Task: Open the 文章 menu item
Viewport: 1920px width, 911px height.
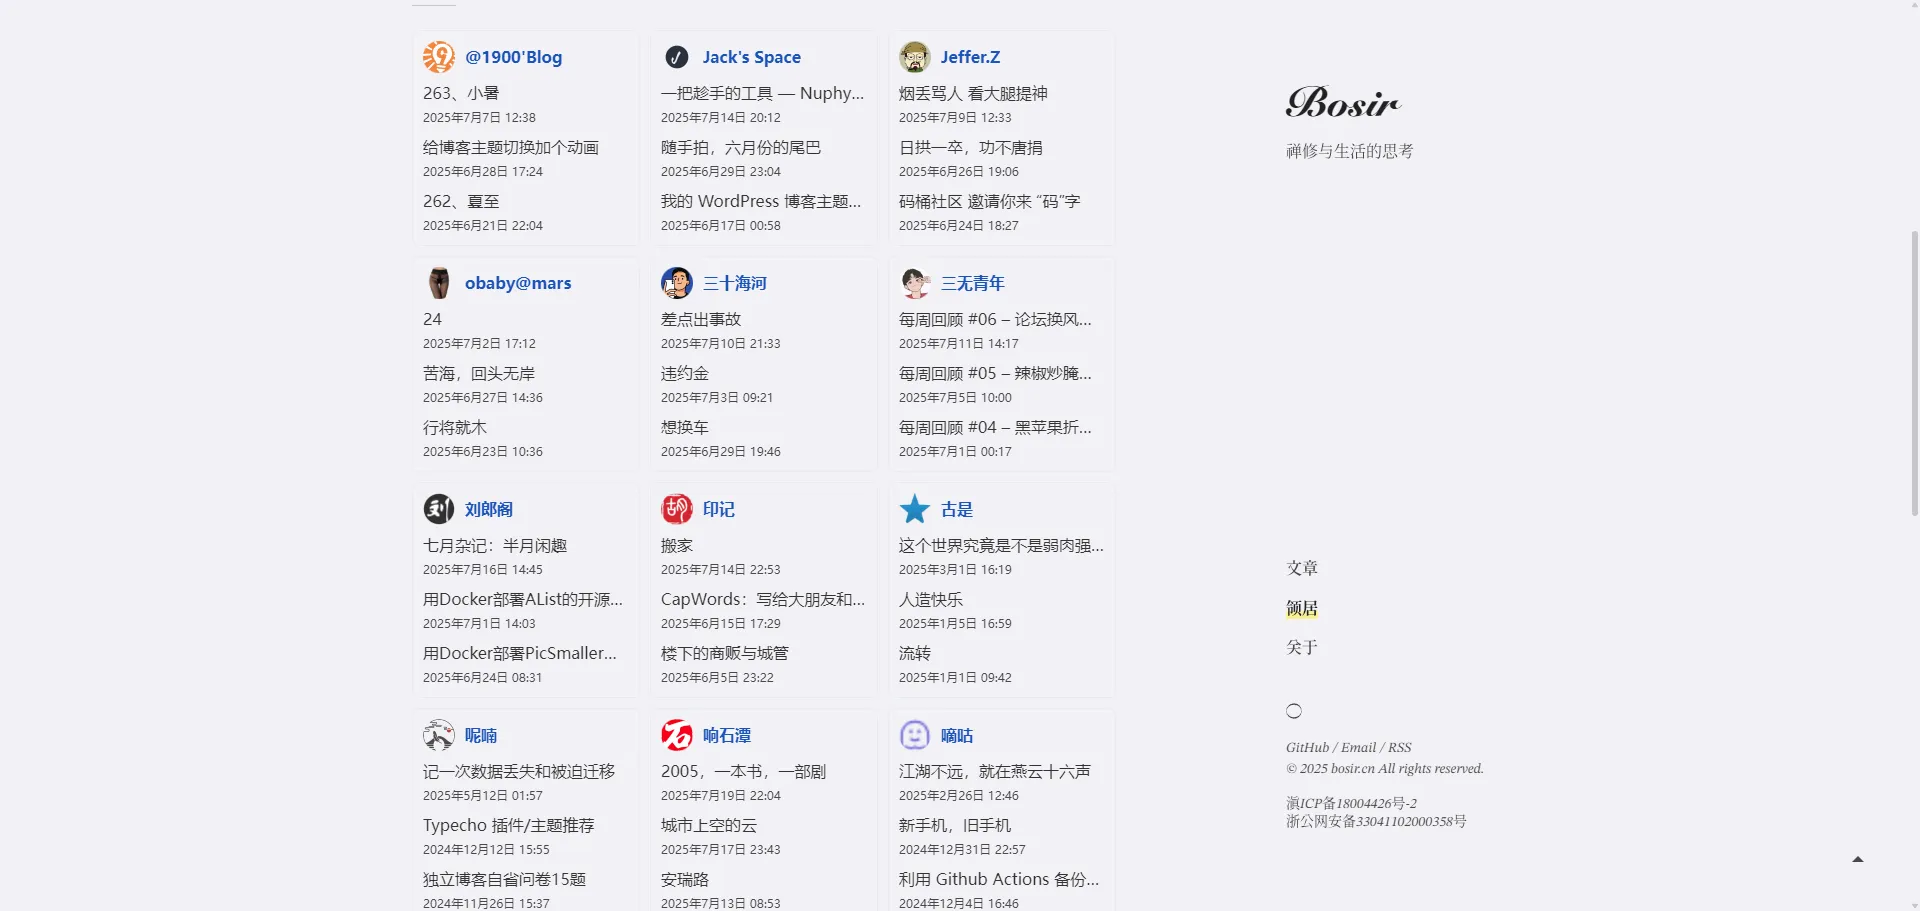Action: [1302, 568]
